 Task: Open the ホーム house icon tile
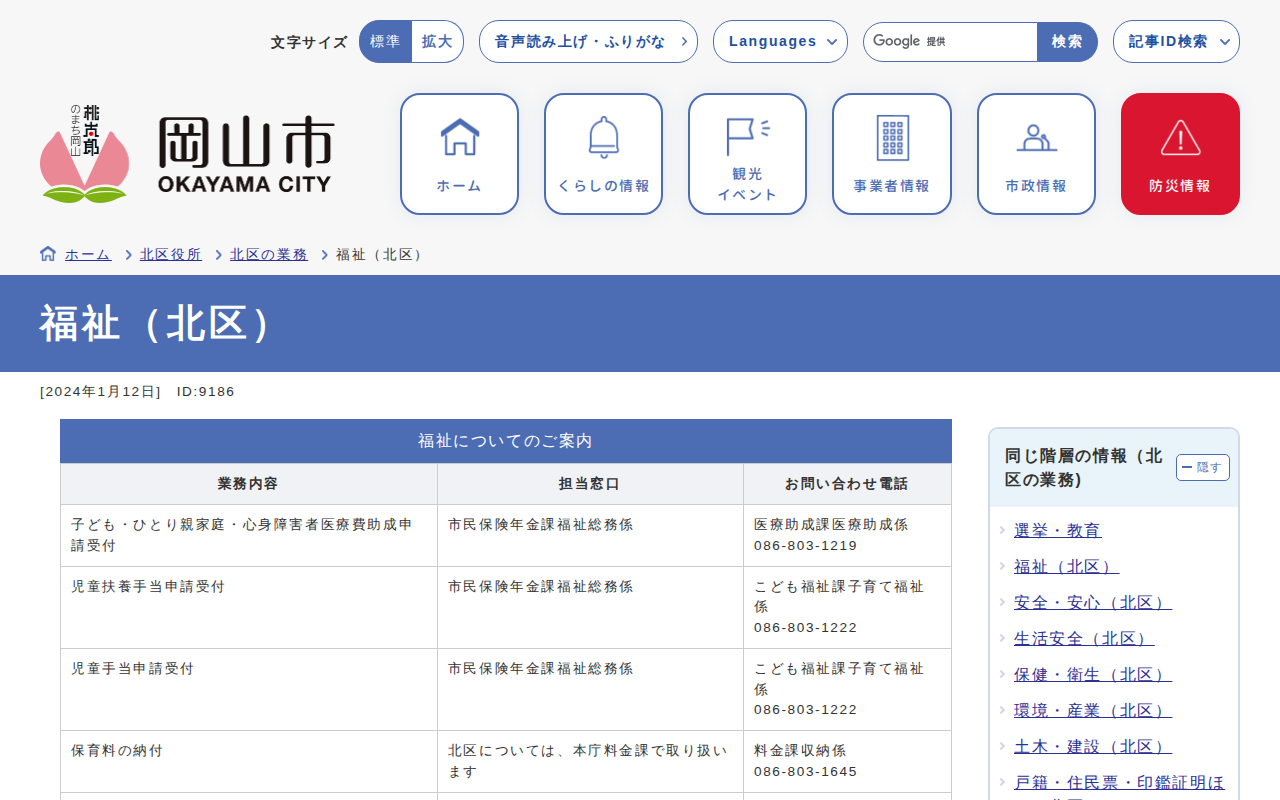pos(459,154)
